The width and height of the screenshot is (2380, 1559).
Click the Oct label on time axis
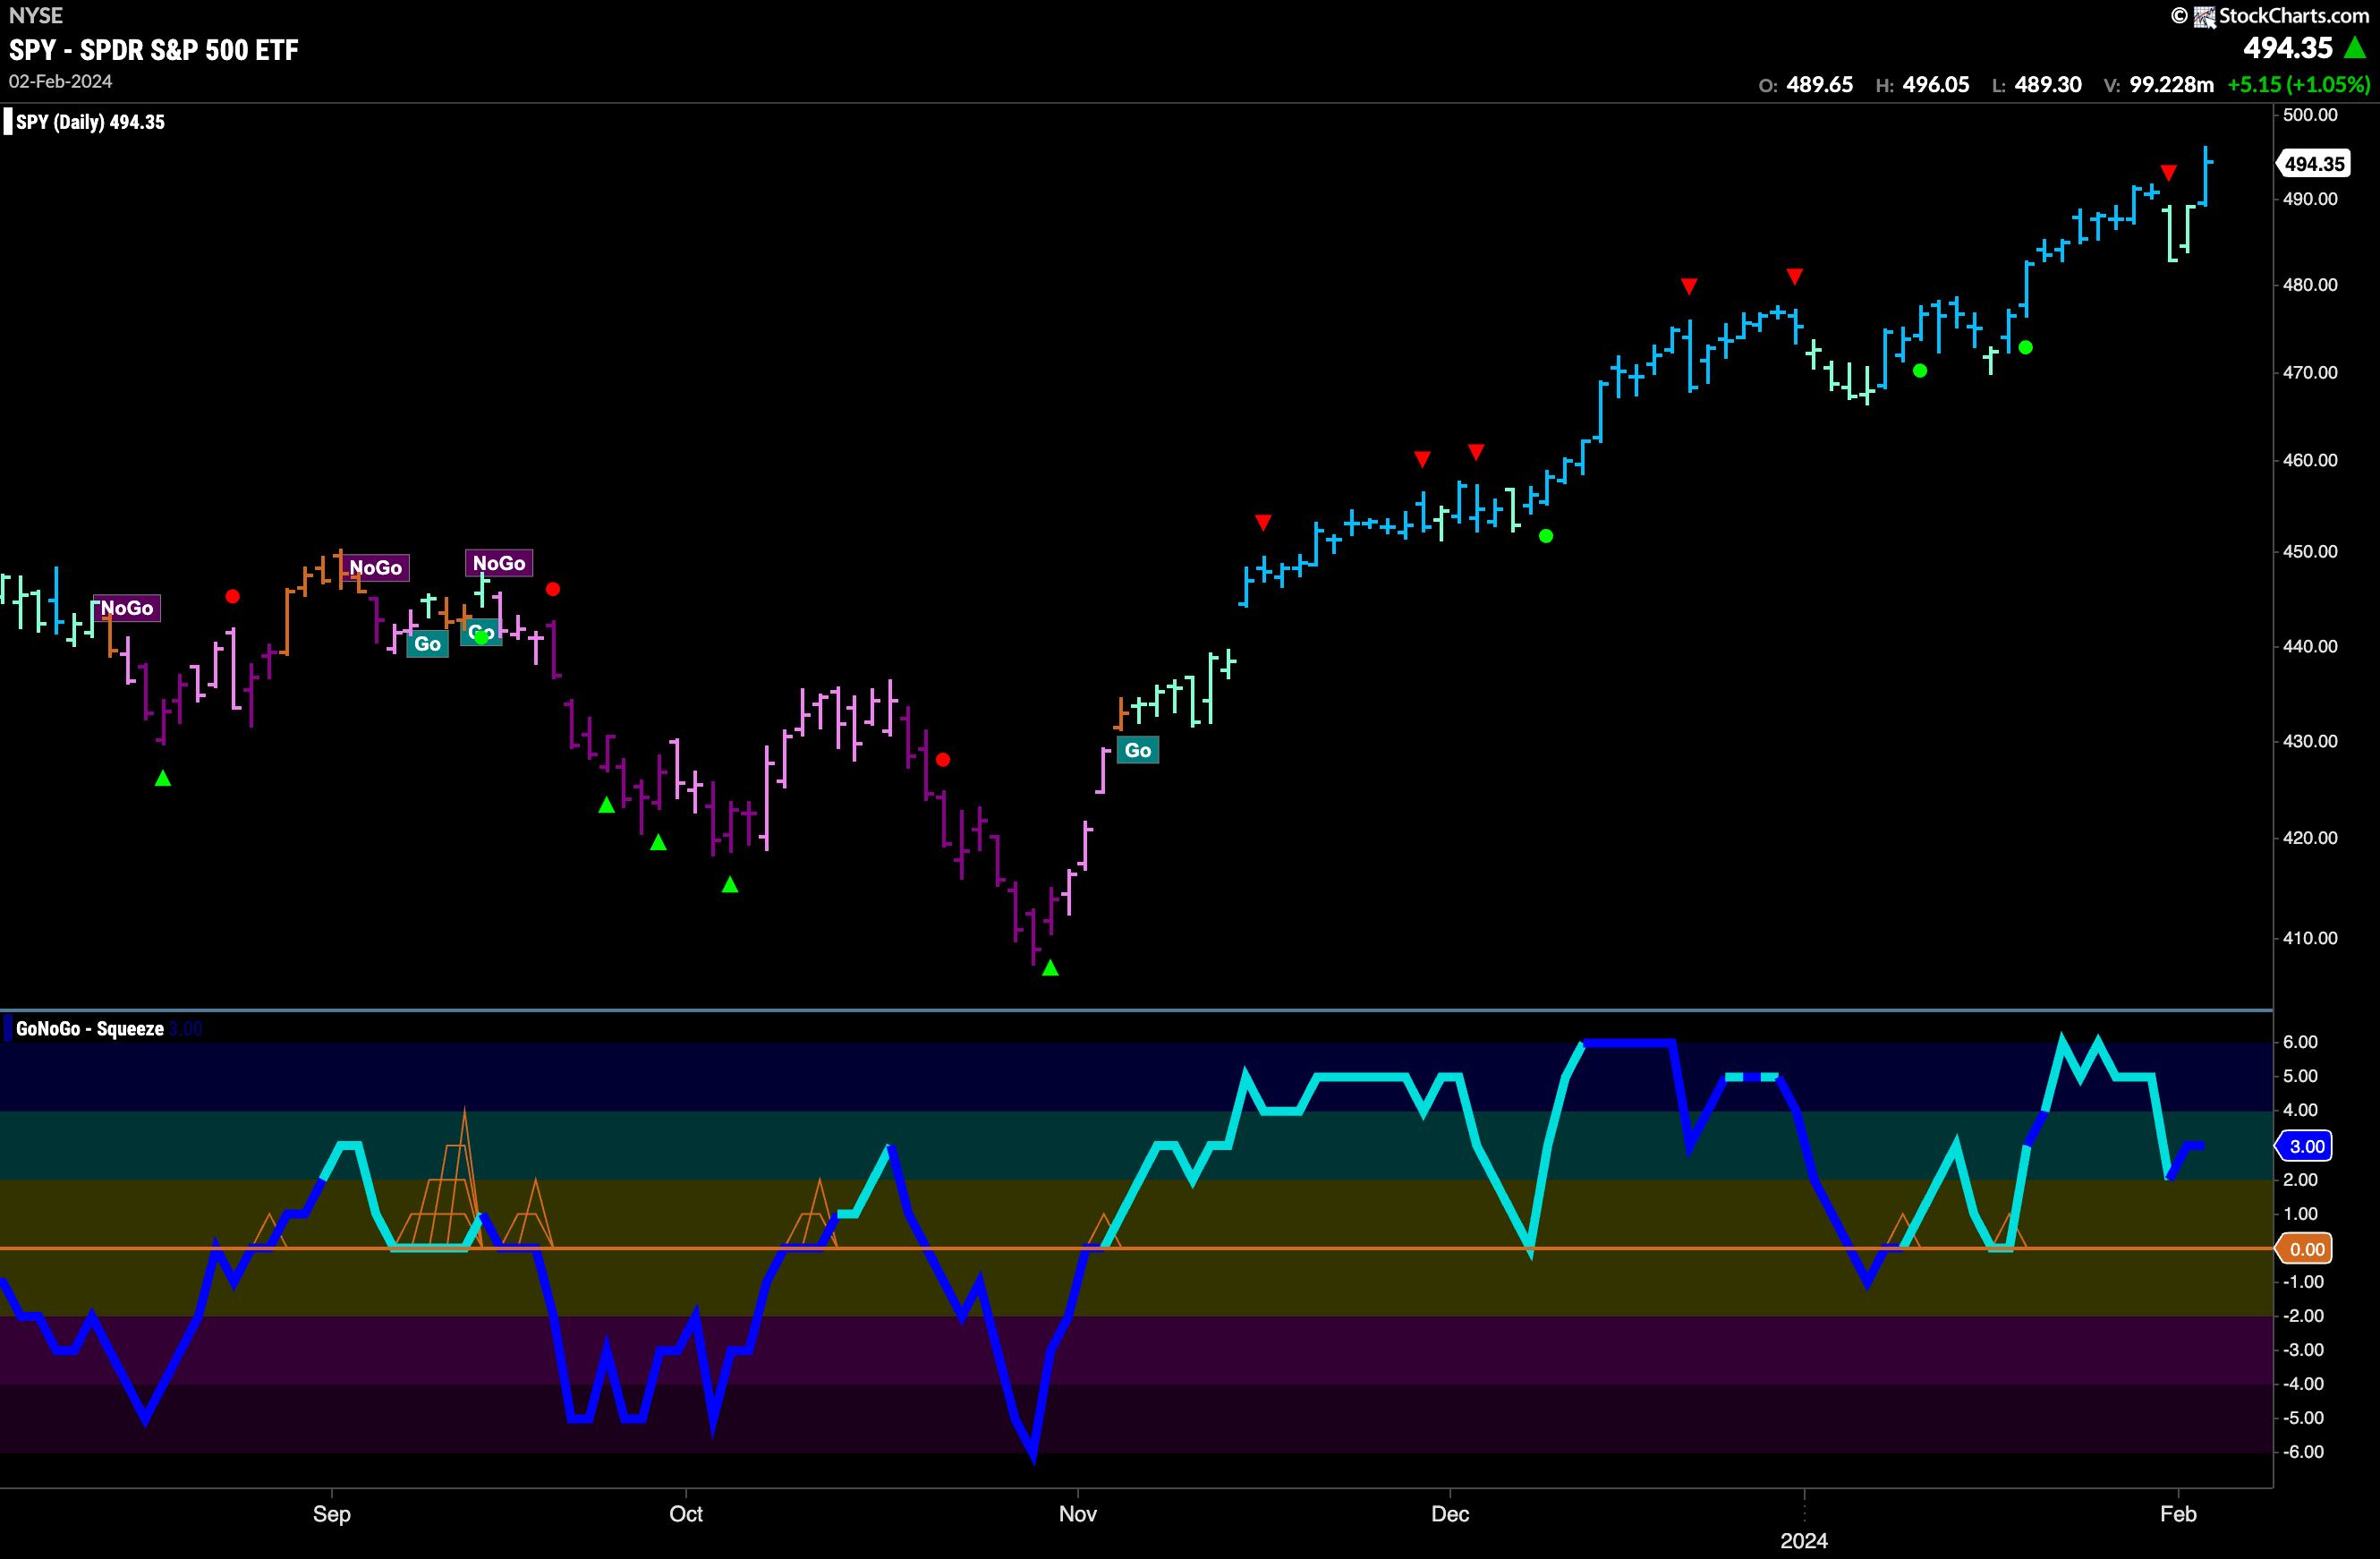point(686,1514)
